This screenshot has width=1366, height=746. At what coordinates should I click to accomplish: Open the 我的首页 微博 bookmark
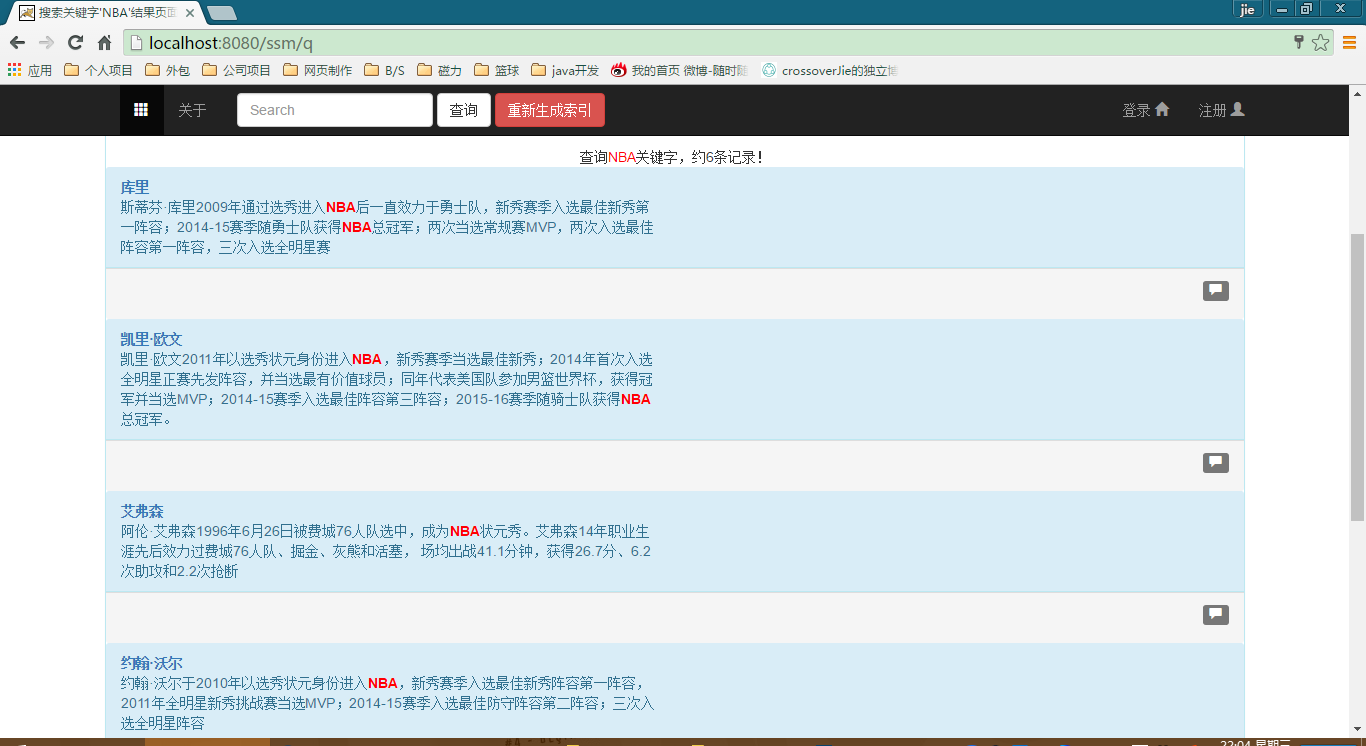(x=680, y=70)
